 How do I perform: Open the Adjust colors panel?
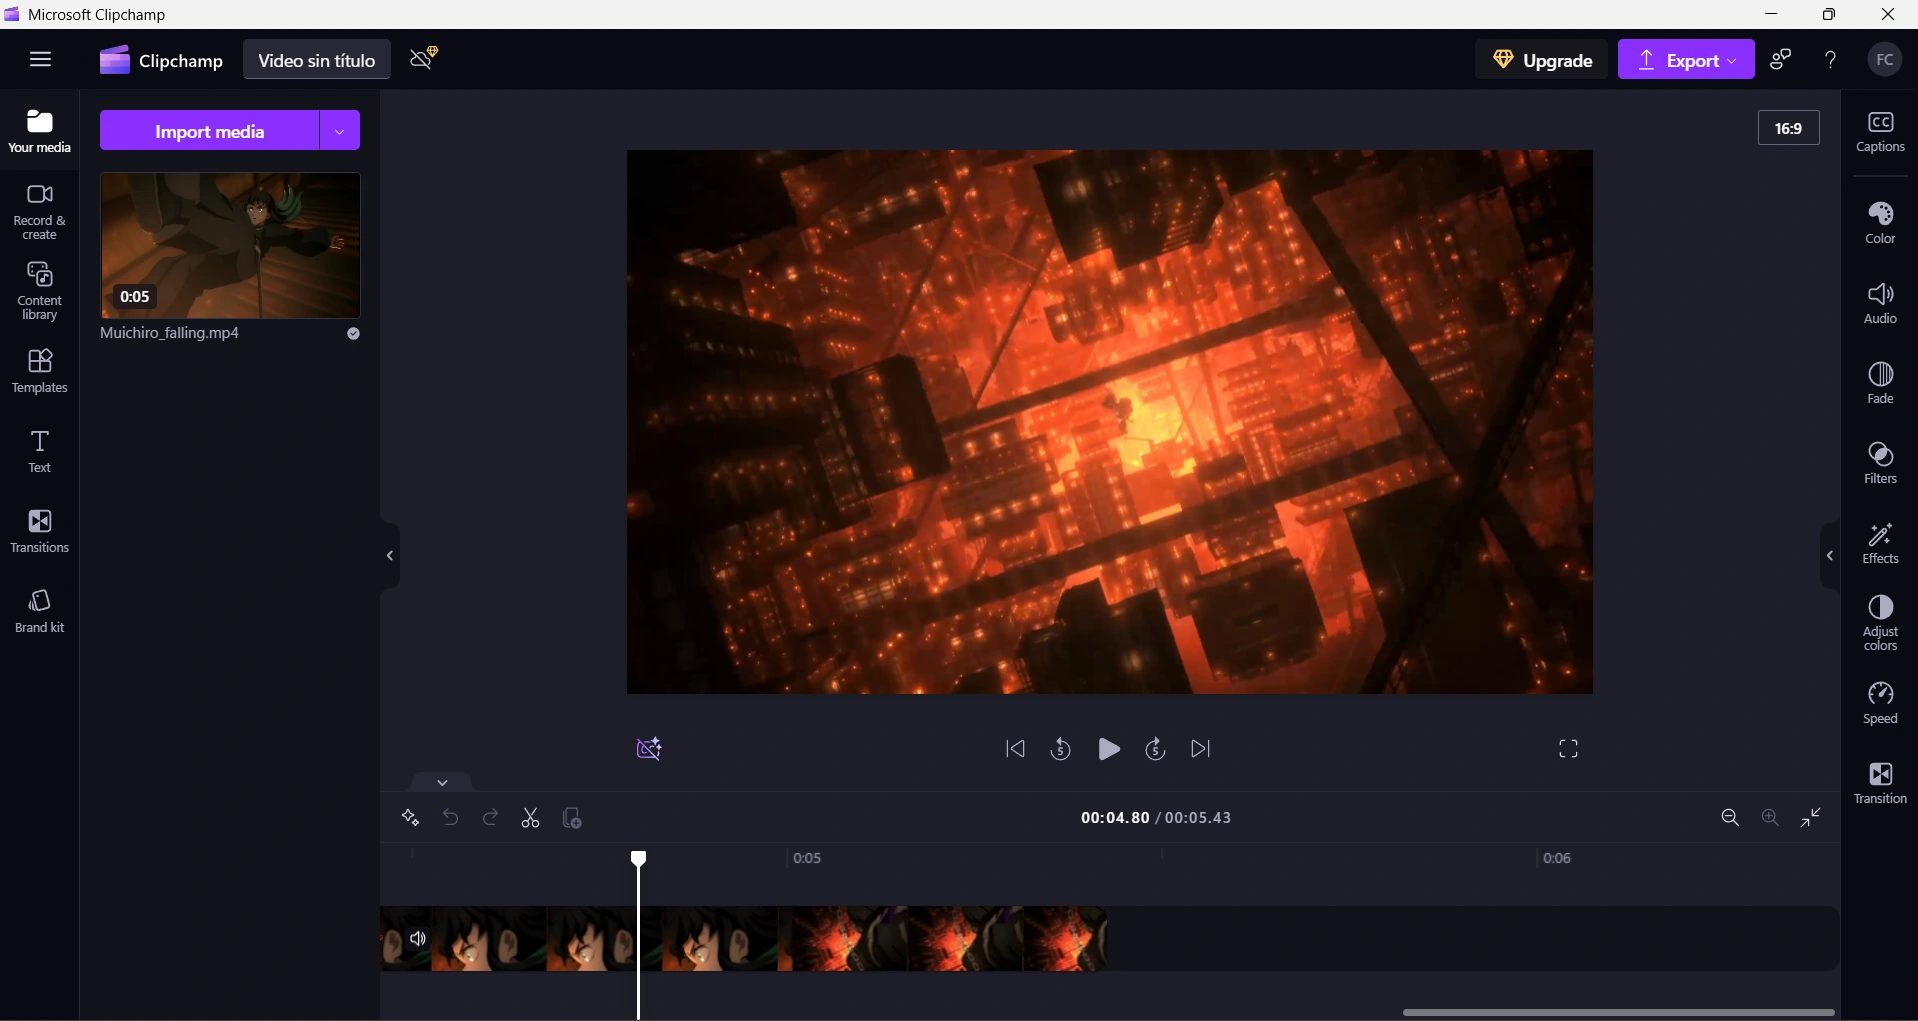click(x=1880, y=623)
